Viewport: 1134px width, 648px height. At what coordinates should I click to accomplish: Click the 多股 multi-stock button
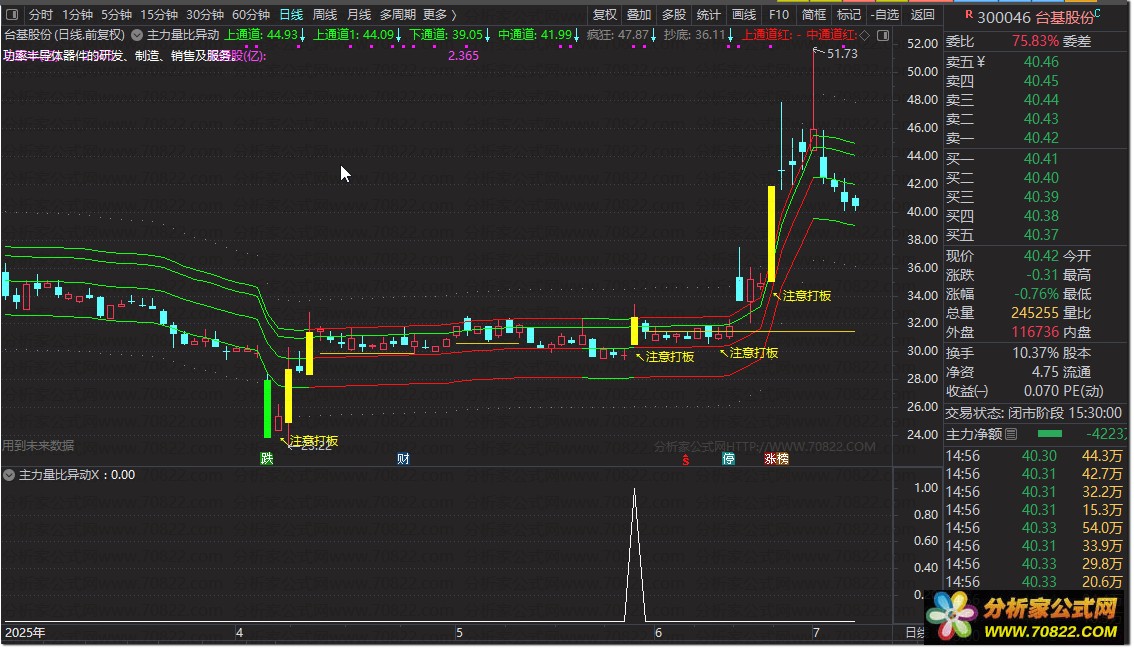(x=673, y=14)
